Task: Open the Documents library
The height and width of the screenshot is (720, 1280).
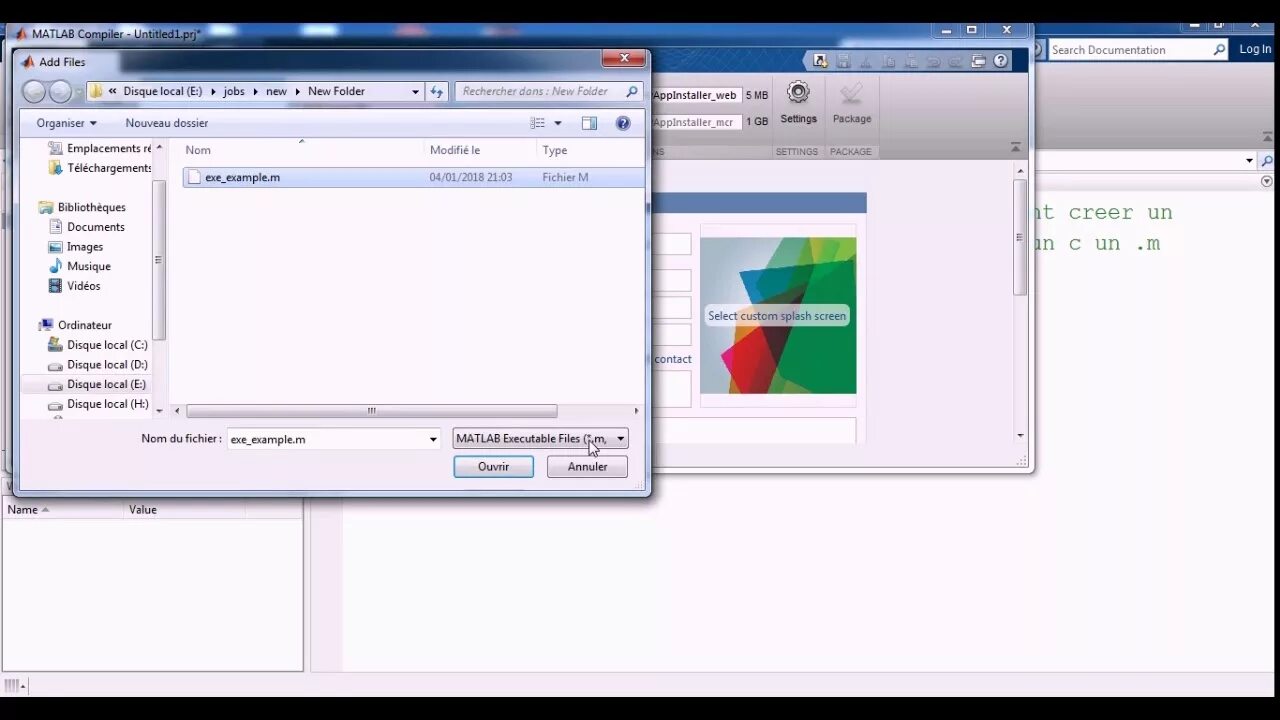Action: click(x=87, y=227)
